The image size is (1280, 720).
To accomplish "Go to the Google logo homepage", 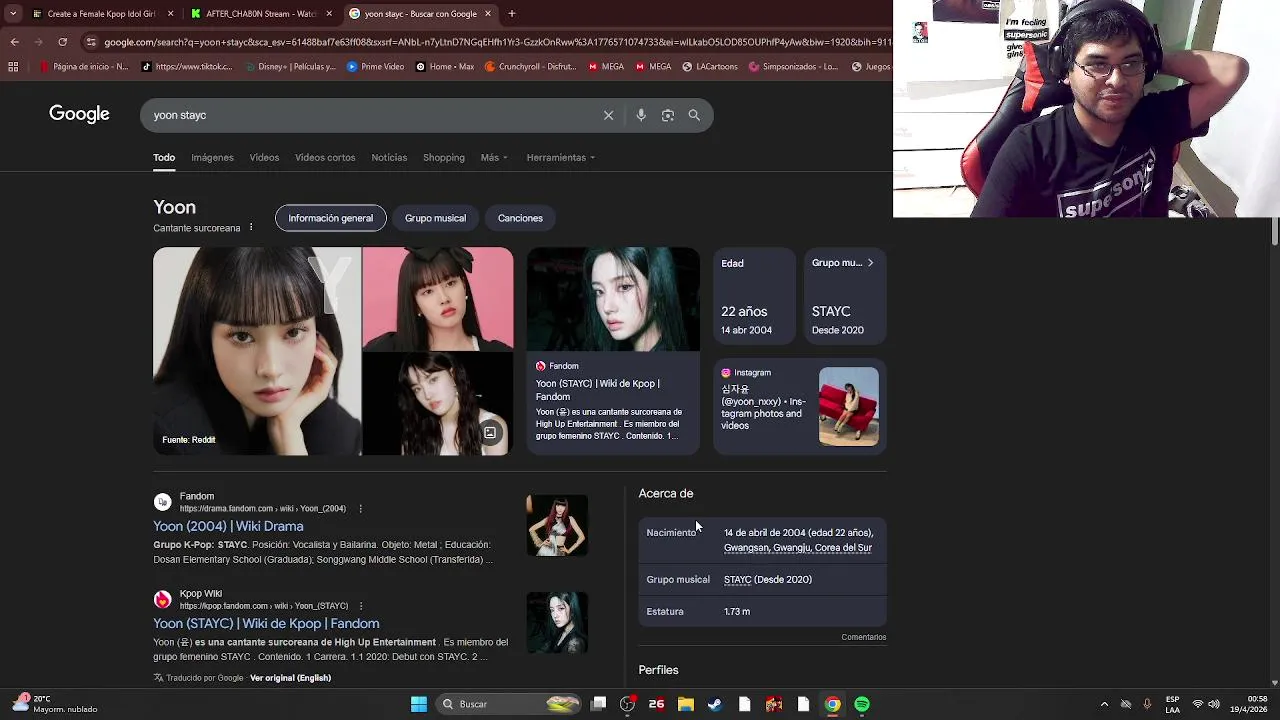I will pyautogui.click(x=79, y=114).
